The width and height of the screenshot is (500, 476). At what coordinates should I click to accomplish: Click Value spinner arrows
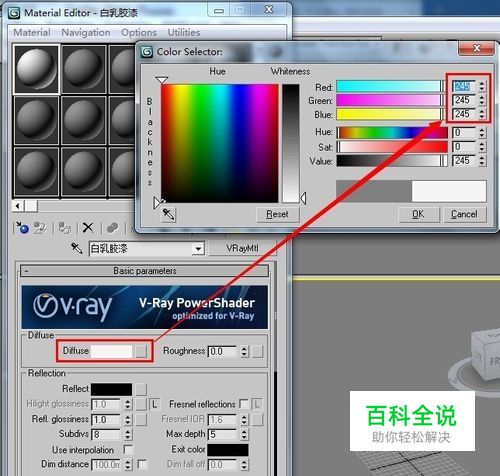[x=482, y=161]
